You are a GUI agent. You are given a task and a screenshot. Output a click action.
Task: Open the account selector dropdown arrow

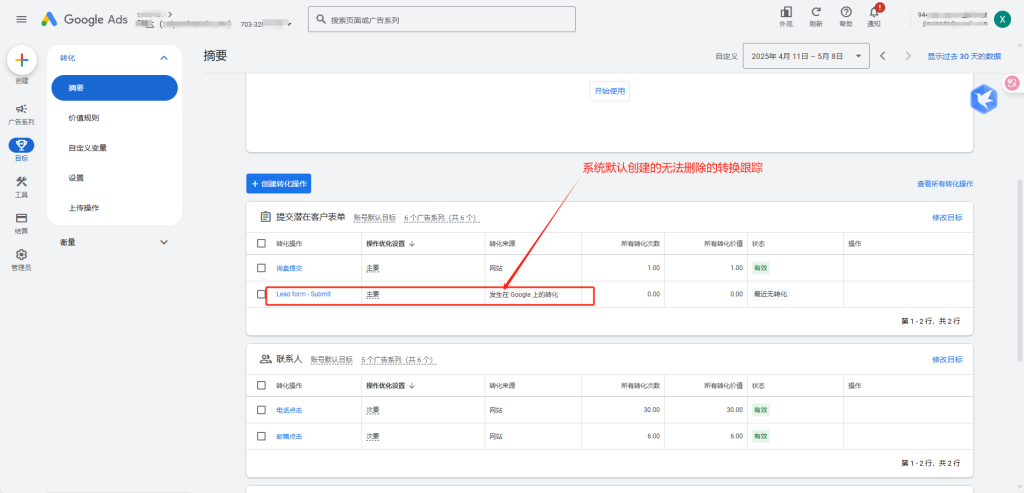pos(289,25)
